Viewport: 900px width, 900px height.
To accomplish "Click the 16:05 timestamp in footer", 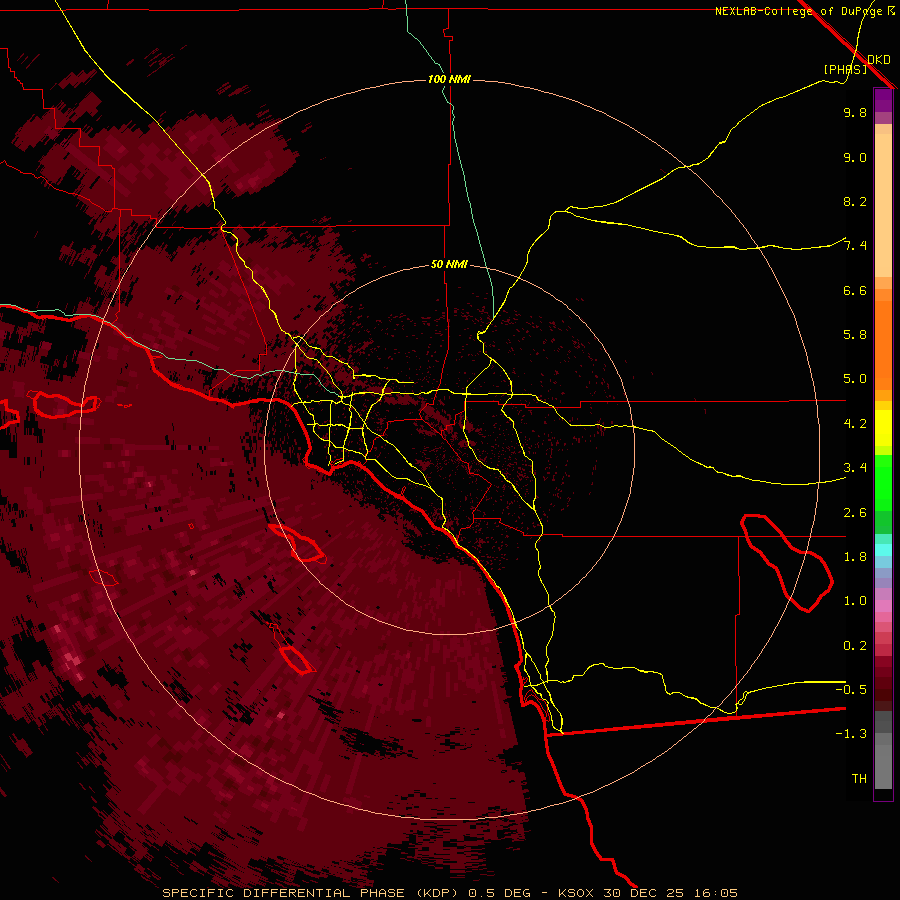I will point(715,893).
